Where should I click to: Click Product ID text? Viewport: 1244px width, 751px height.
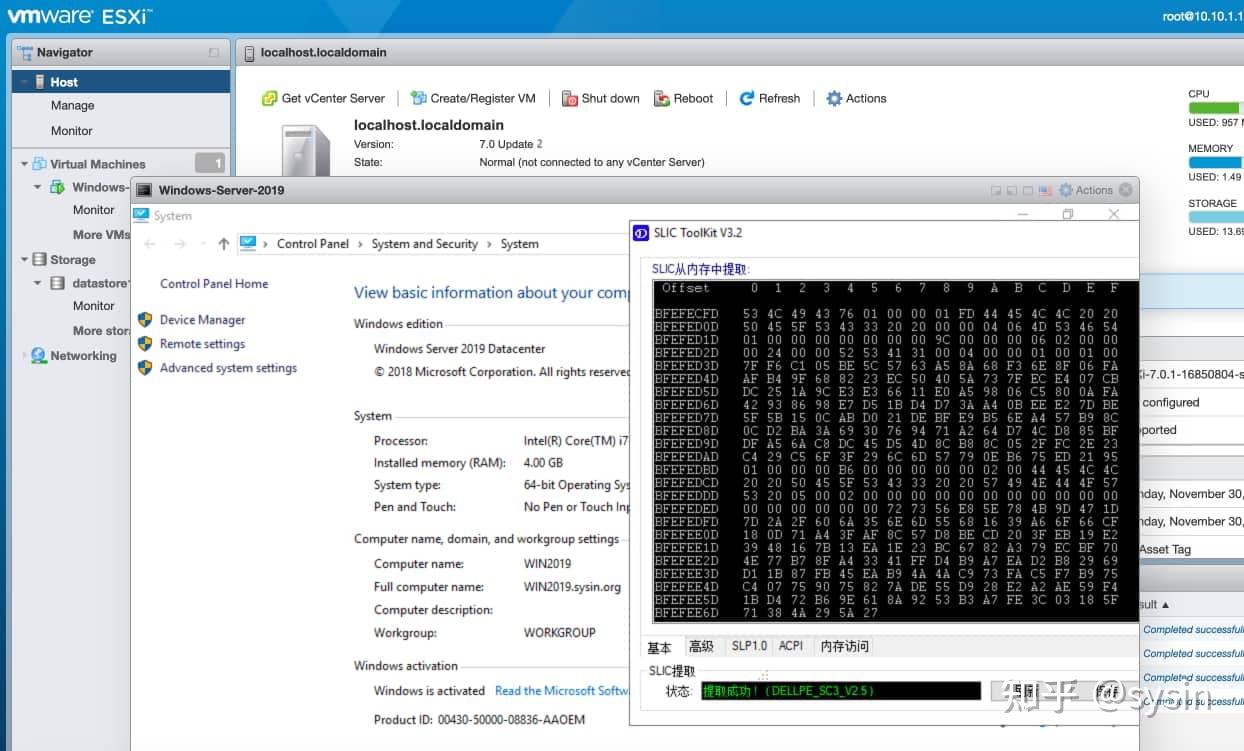click(x=480, y=720)
